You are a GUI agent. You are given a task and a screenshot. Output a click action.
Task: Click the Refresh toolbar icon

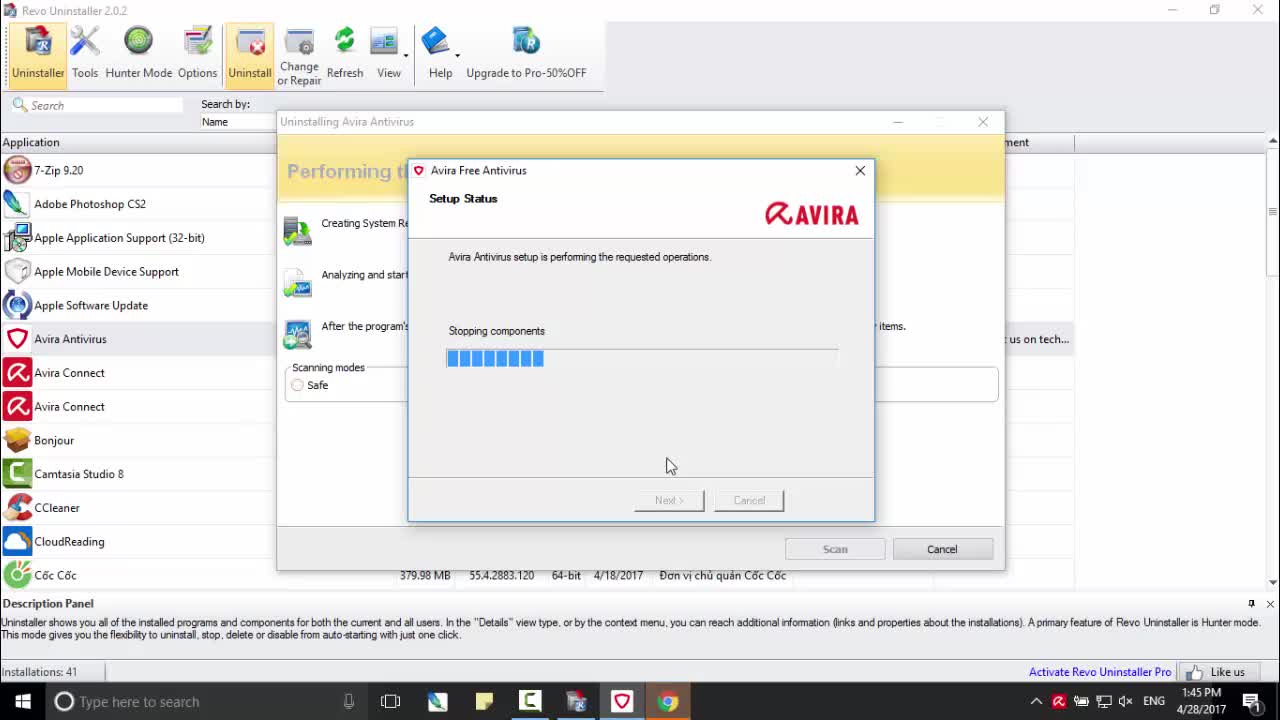tap(345, 54)
